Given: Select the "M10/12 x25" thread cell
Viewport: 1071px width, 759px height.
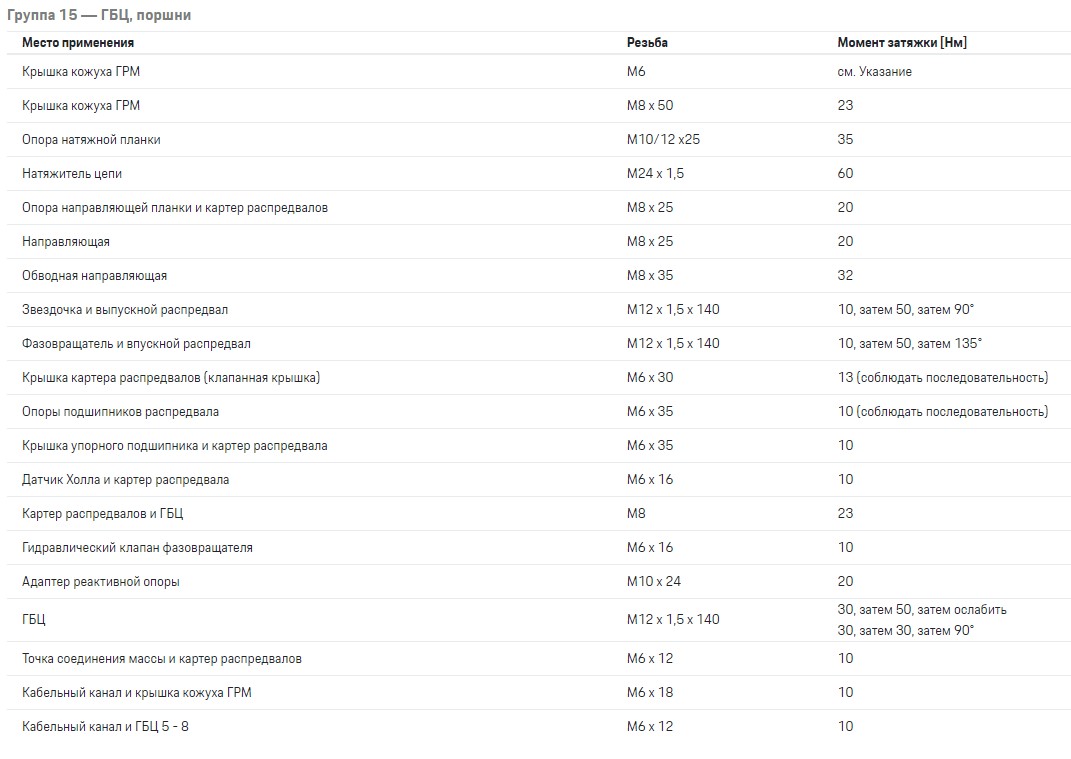Looking at the screenshot, I should pos(663,140).
